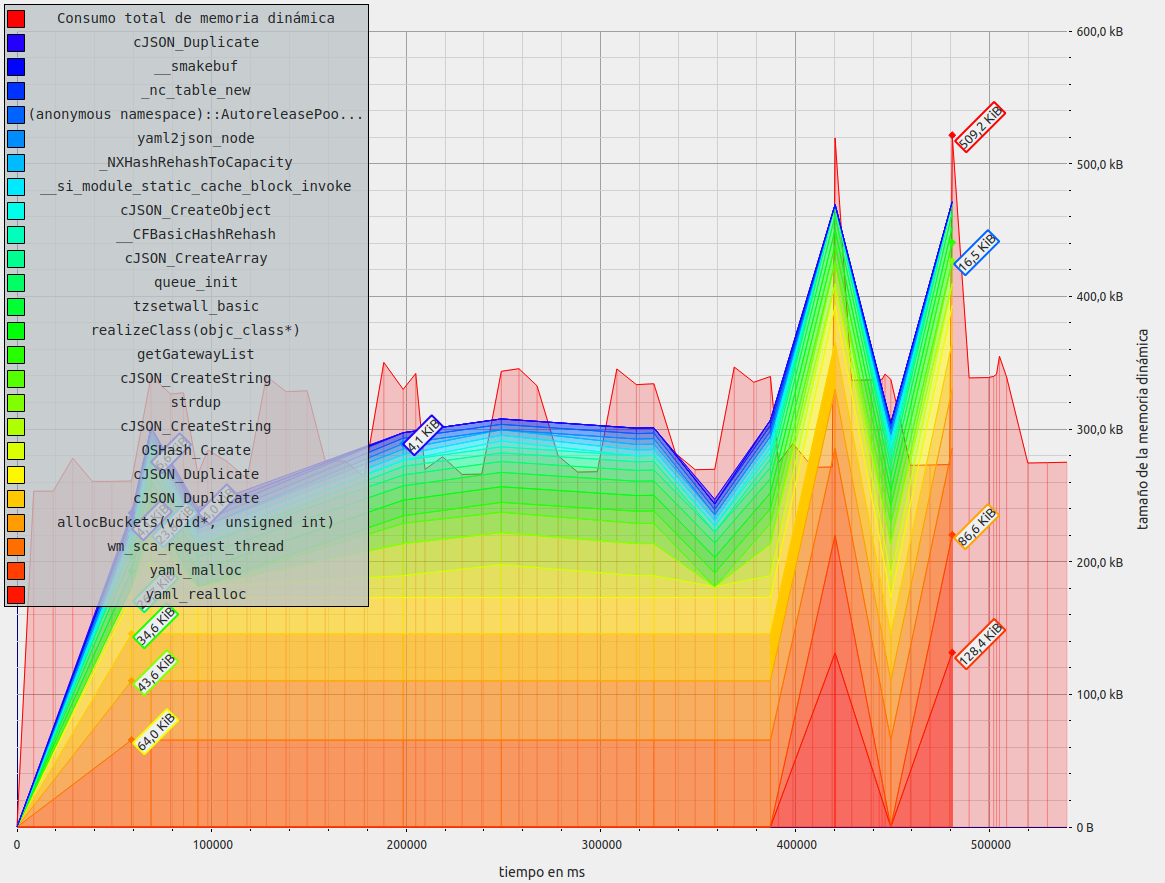1165x883 pixels.
Task: Select the strdup entry in the legend
Action: click(x=15, y=402)
